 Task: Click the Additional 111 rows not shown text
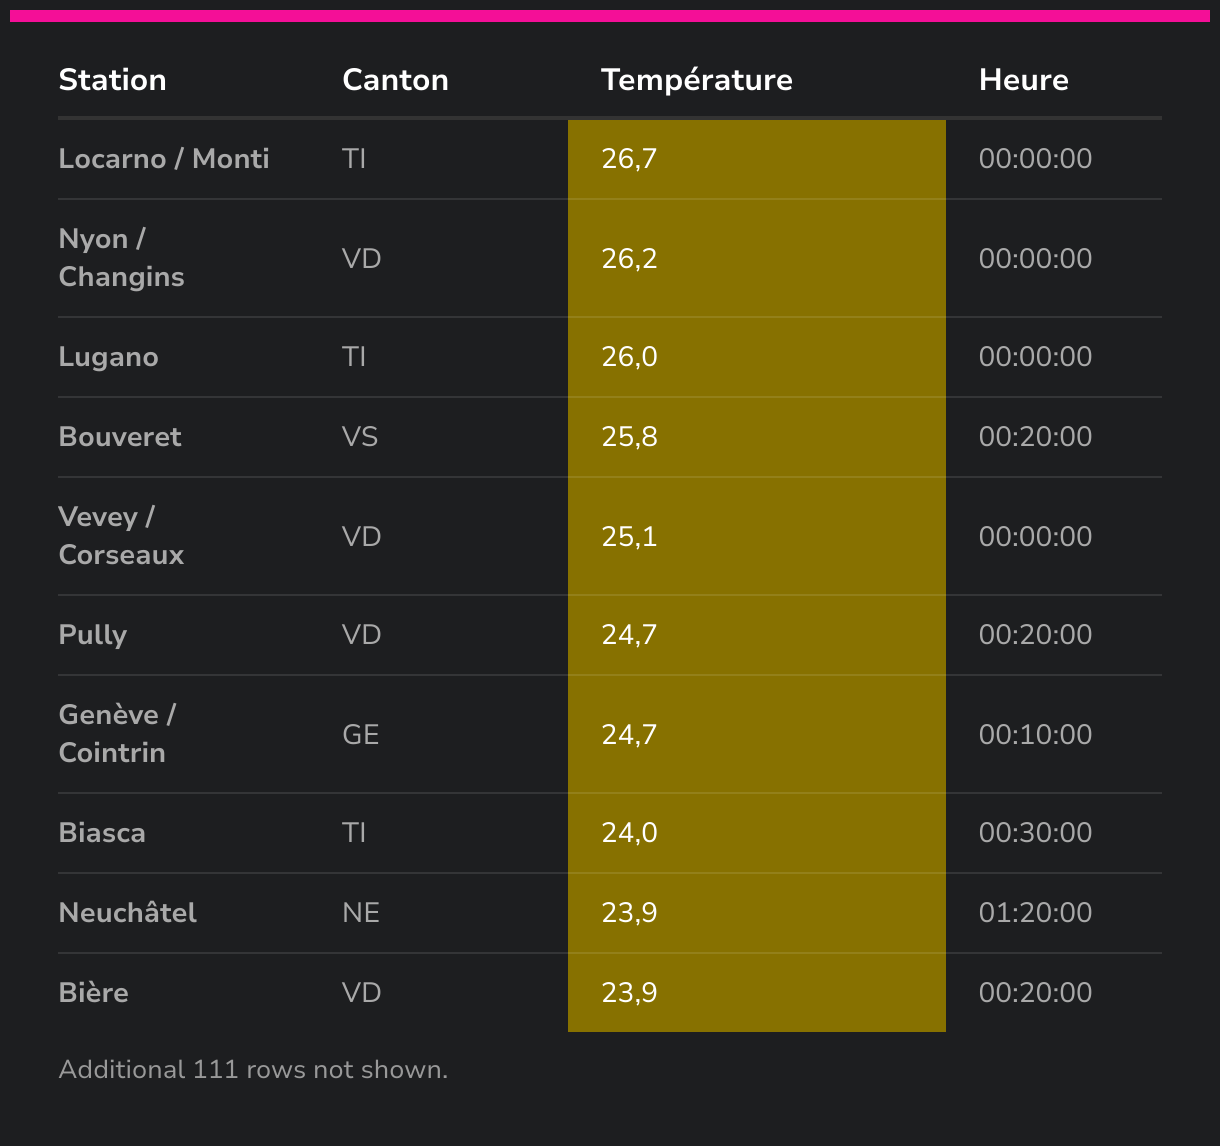pyautogui.click(x=253, y=1070)
